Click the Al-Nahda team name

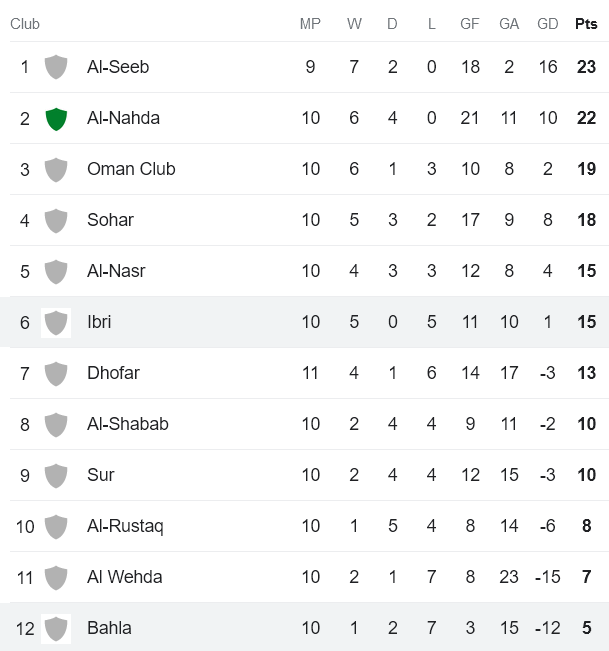point(123,118)
